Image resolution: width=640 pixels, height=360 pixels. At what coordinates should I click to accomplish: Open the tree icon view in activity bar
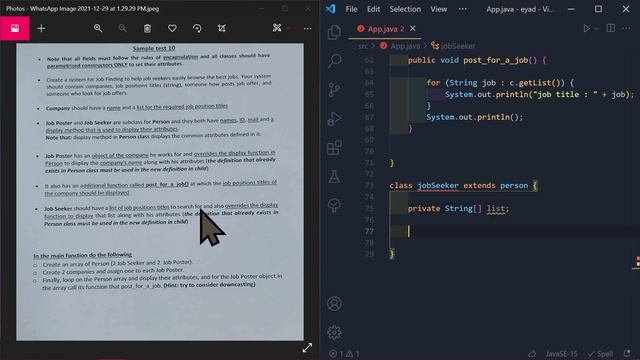click(334, 205)
